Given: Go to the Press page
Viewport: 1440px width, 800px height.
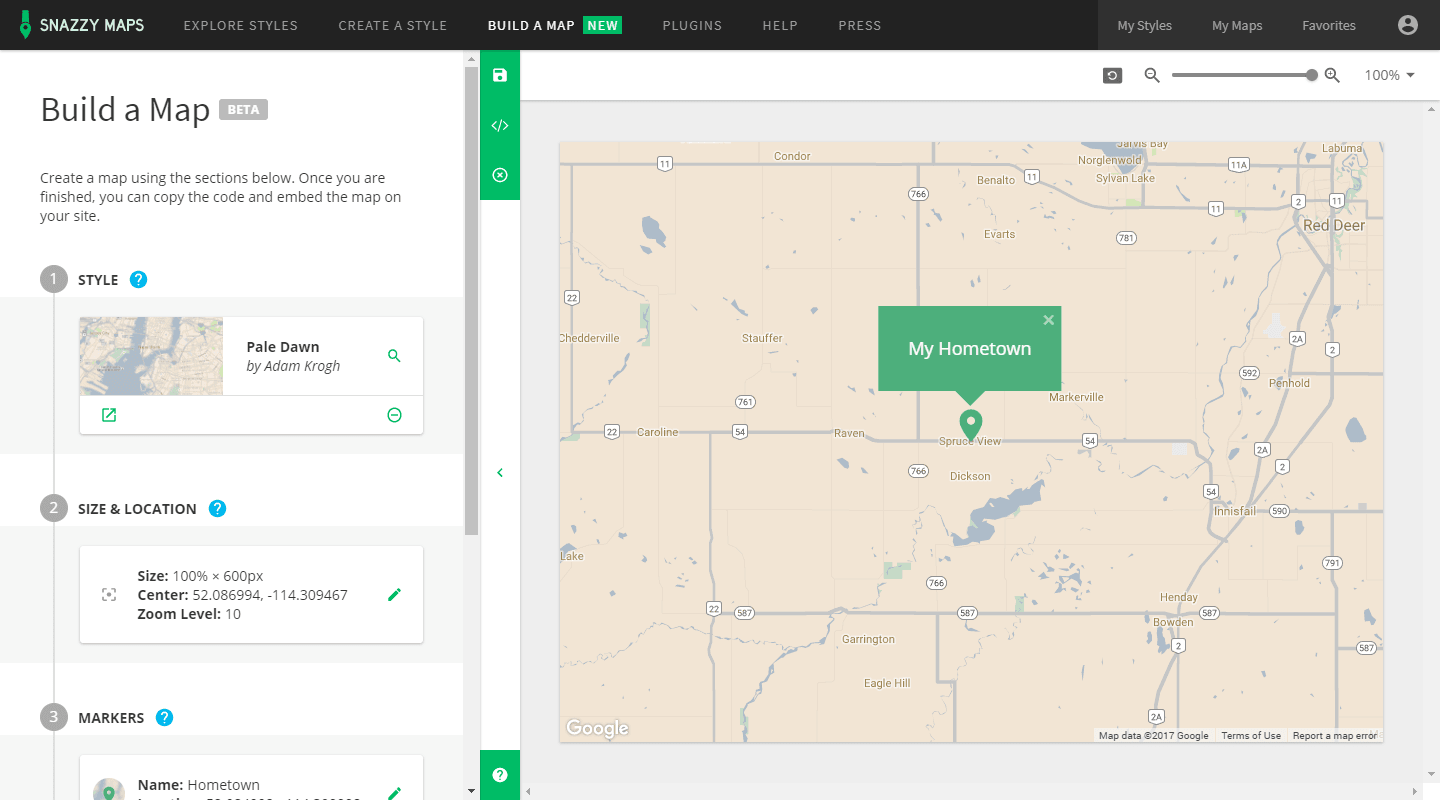Looking at the screenshot, I should tap(860, 25).
